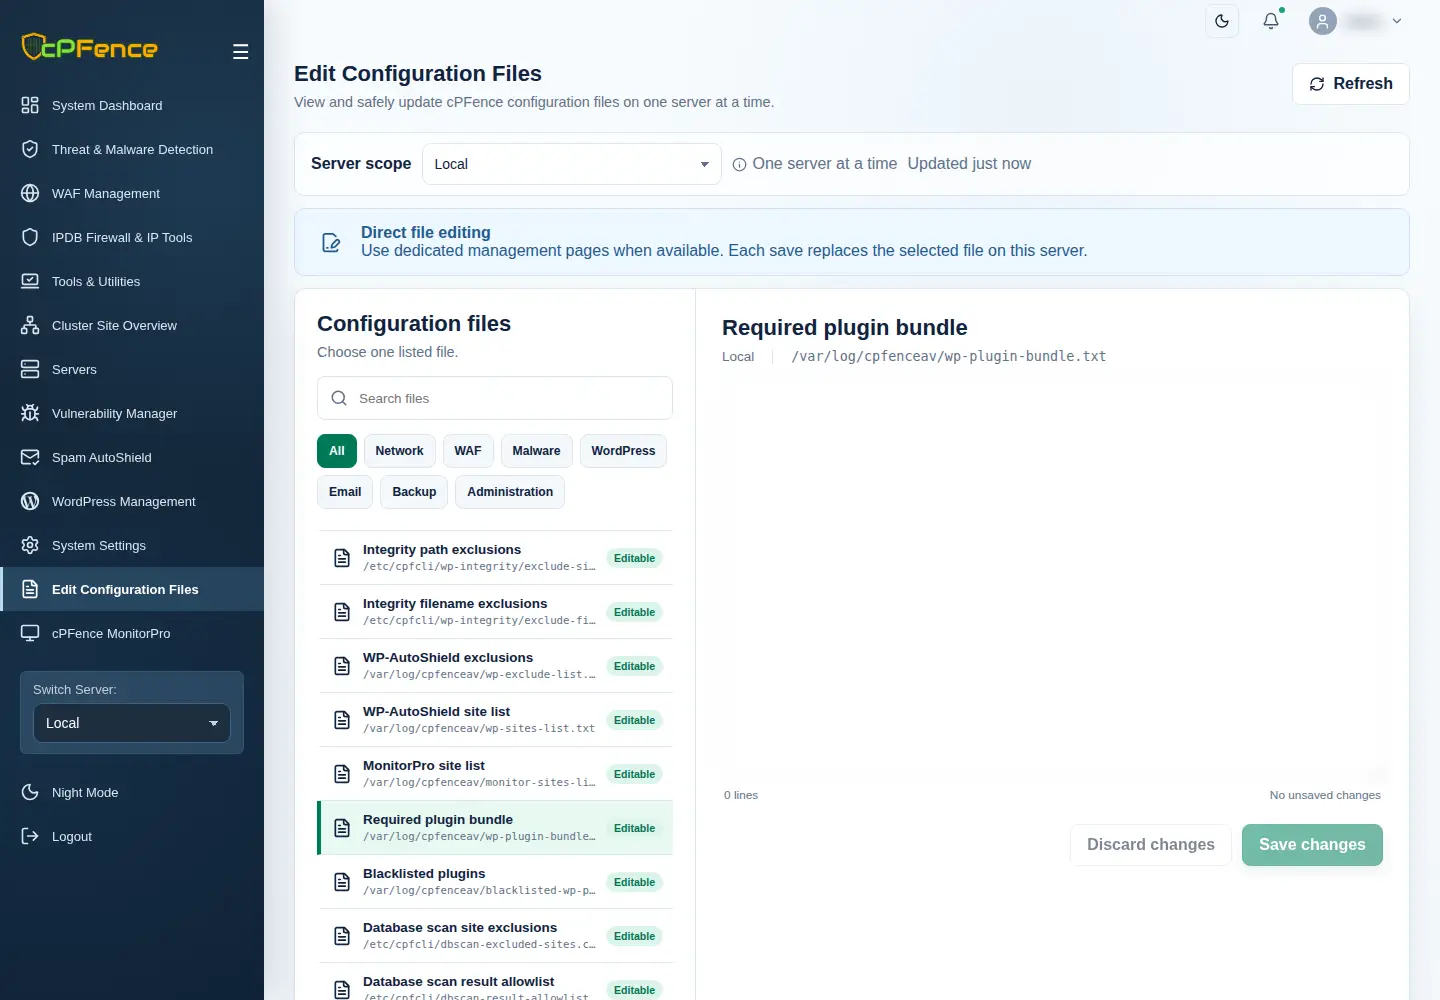Select Integrity path exclusions file
1440x1000 pixels.
coord(495,558)
